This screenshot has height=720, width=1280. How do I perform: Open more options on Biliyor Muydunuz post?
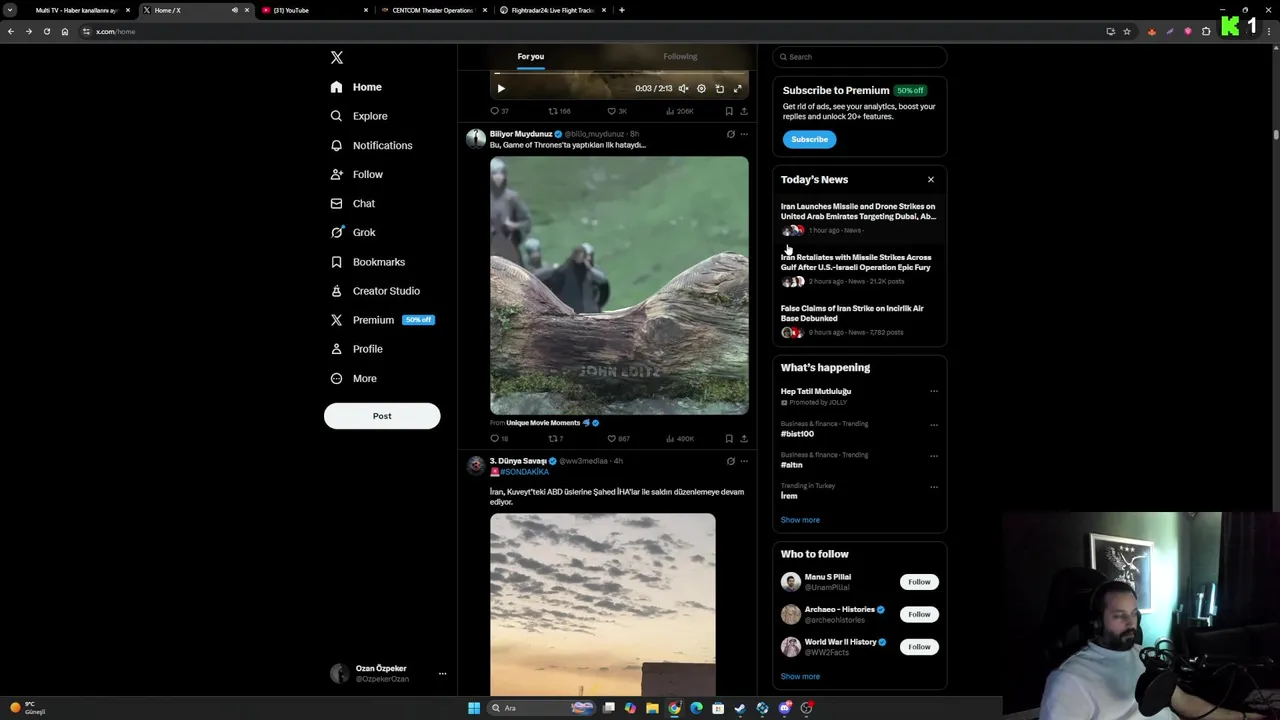pyautogui.click(x=743, y=134)
